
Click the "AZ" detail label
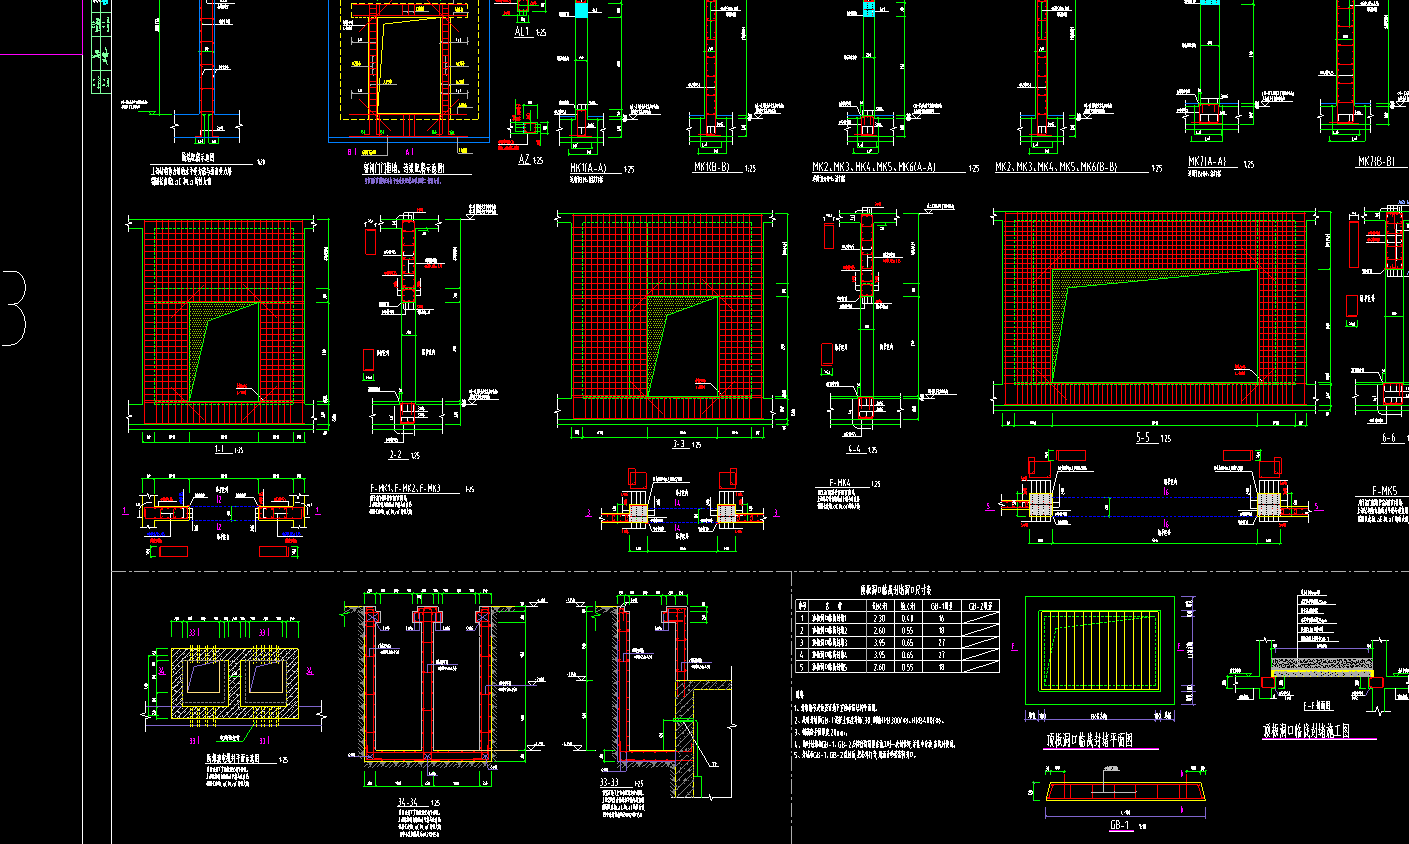[524, 160]
